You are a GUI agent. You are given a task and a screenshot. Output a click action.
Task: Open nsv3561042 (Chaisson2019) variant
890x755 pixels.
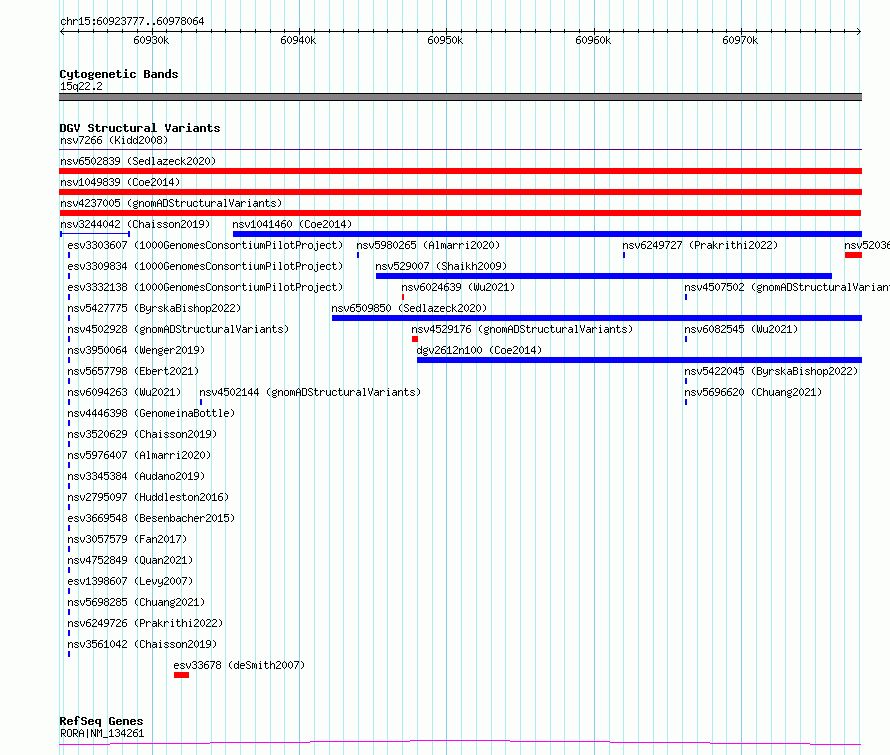pyautogui.click(x=142, y=644)
